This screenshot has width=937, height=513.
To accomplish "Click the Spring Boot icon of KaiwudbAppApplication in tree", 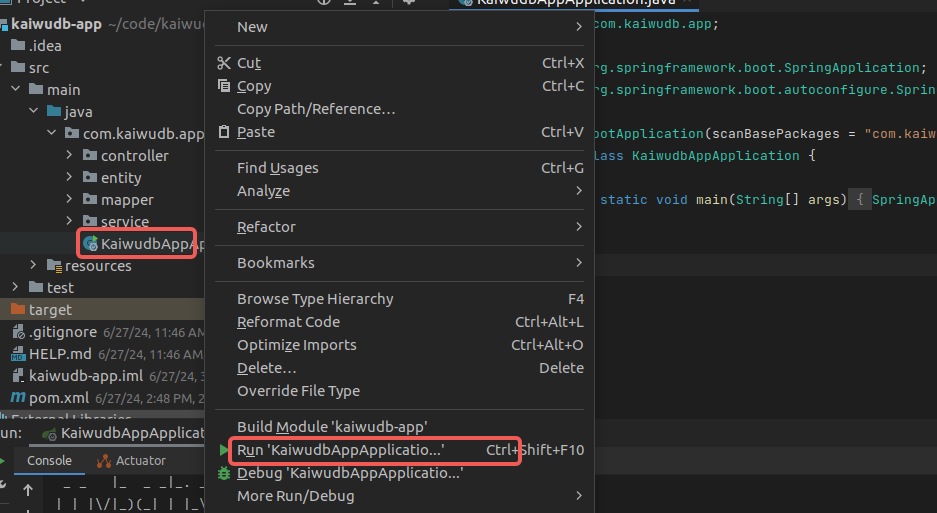I will 90,243.
